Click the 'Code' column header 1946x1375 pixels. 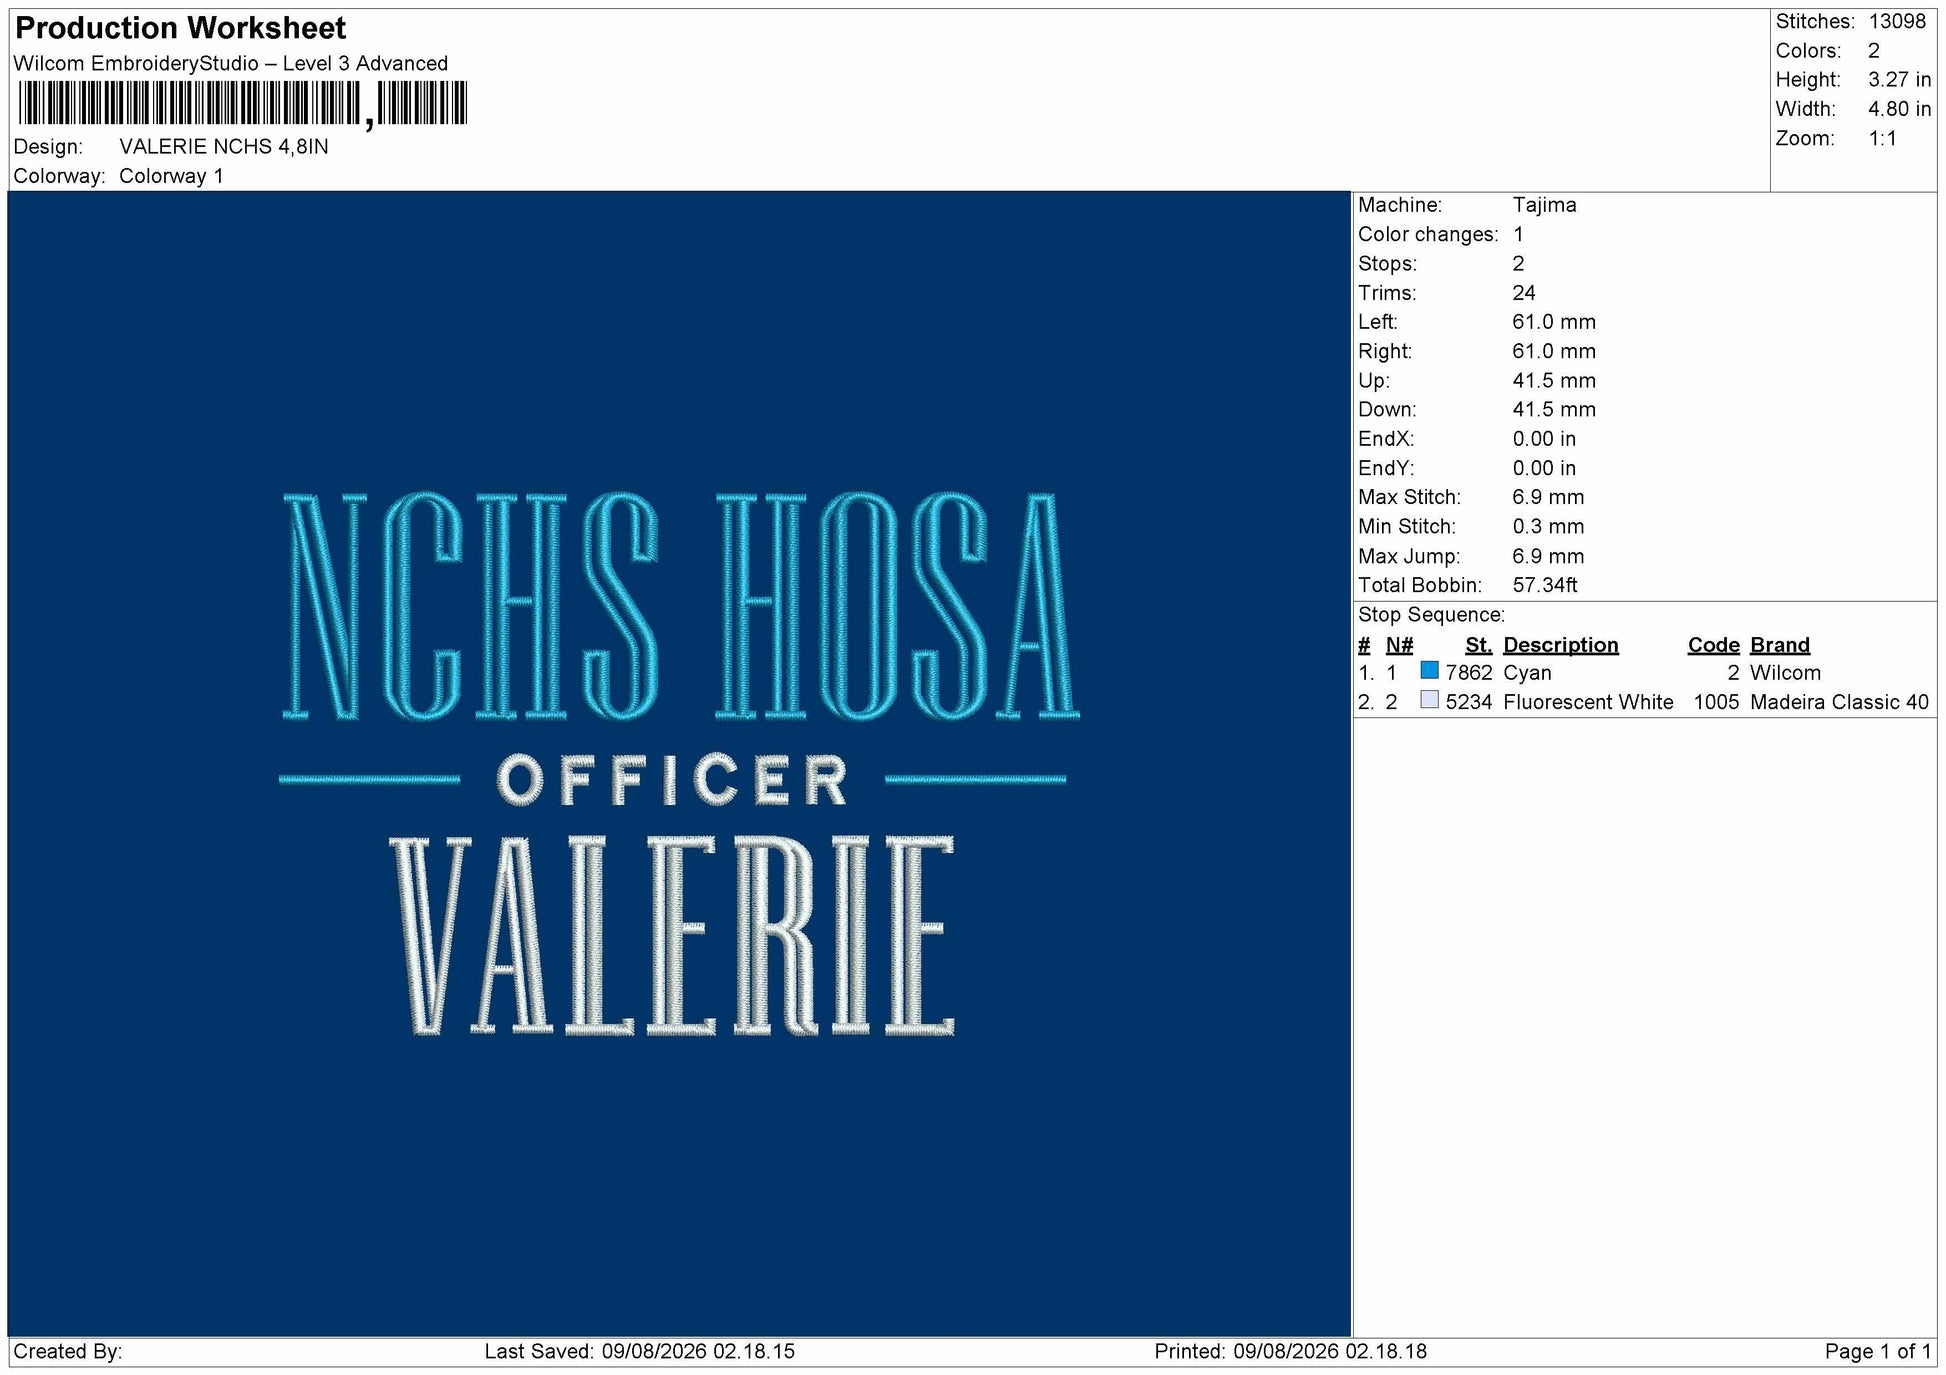[x=1713, y=645]
